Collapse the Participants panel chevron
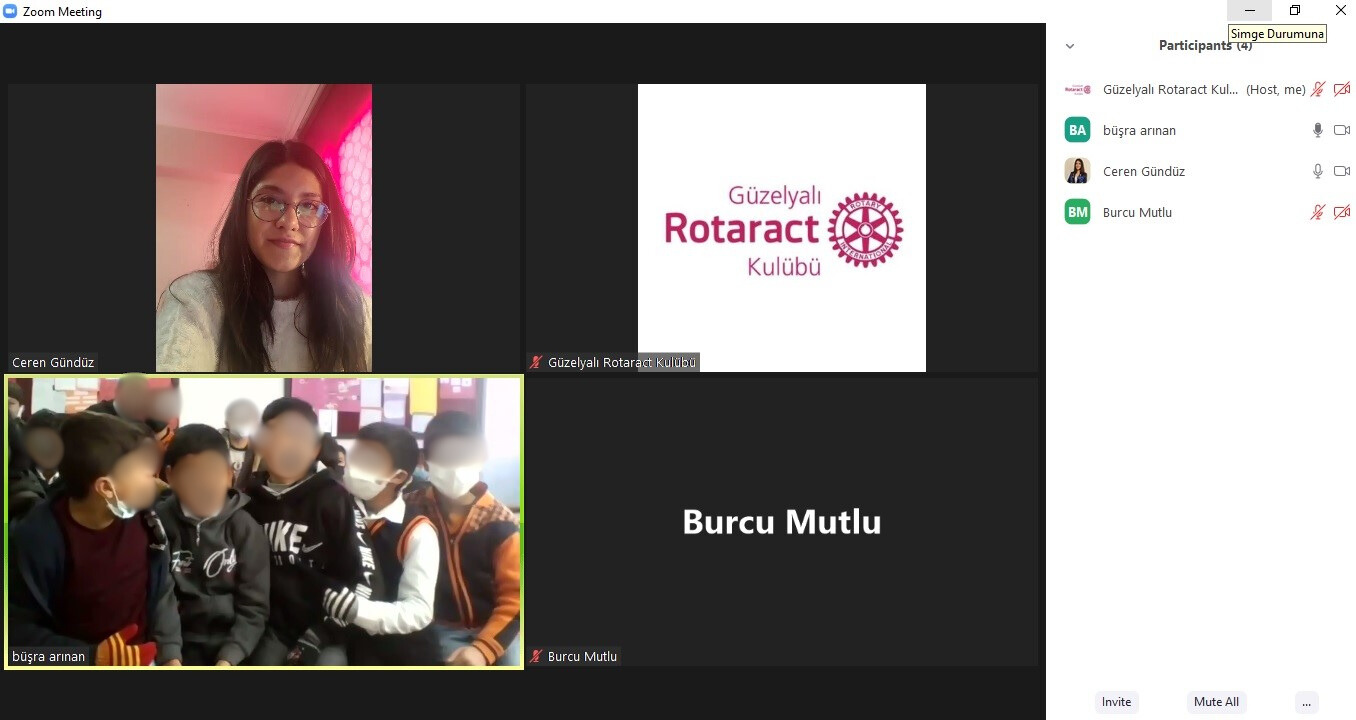Viewport: 1356px width, 720px height. [1070, 46]
